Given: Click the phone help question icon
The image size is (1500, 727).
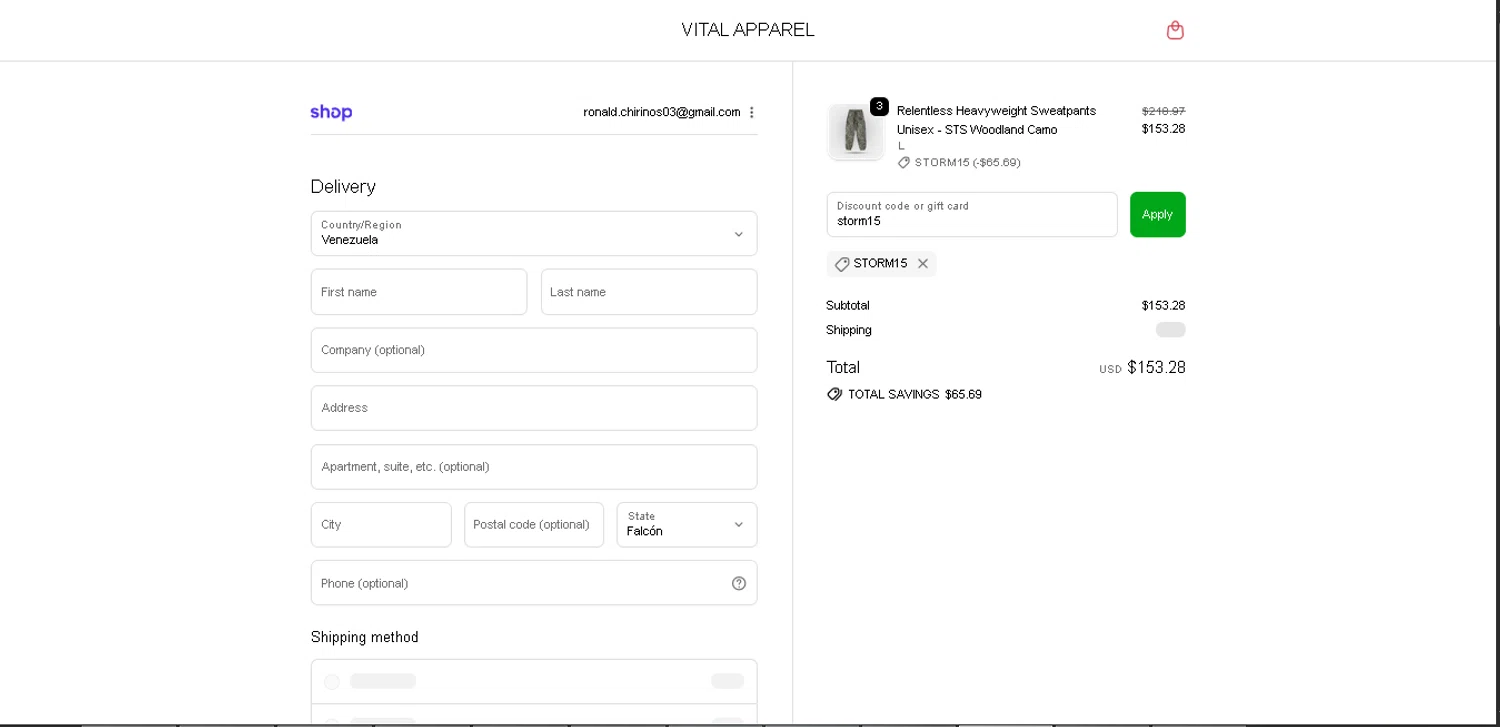Looking at the screenshot, I should point(739,583).
